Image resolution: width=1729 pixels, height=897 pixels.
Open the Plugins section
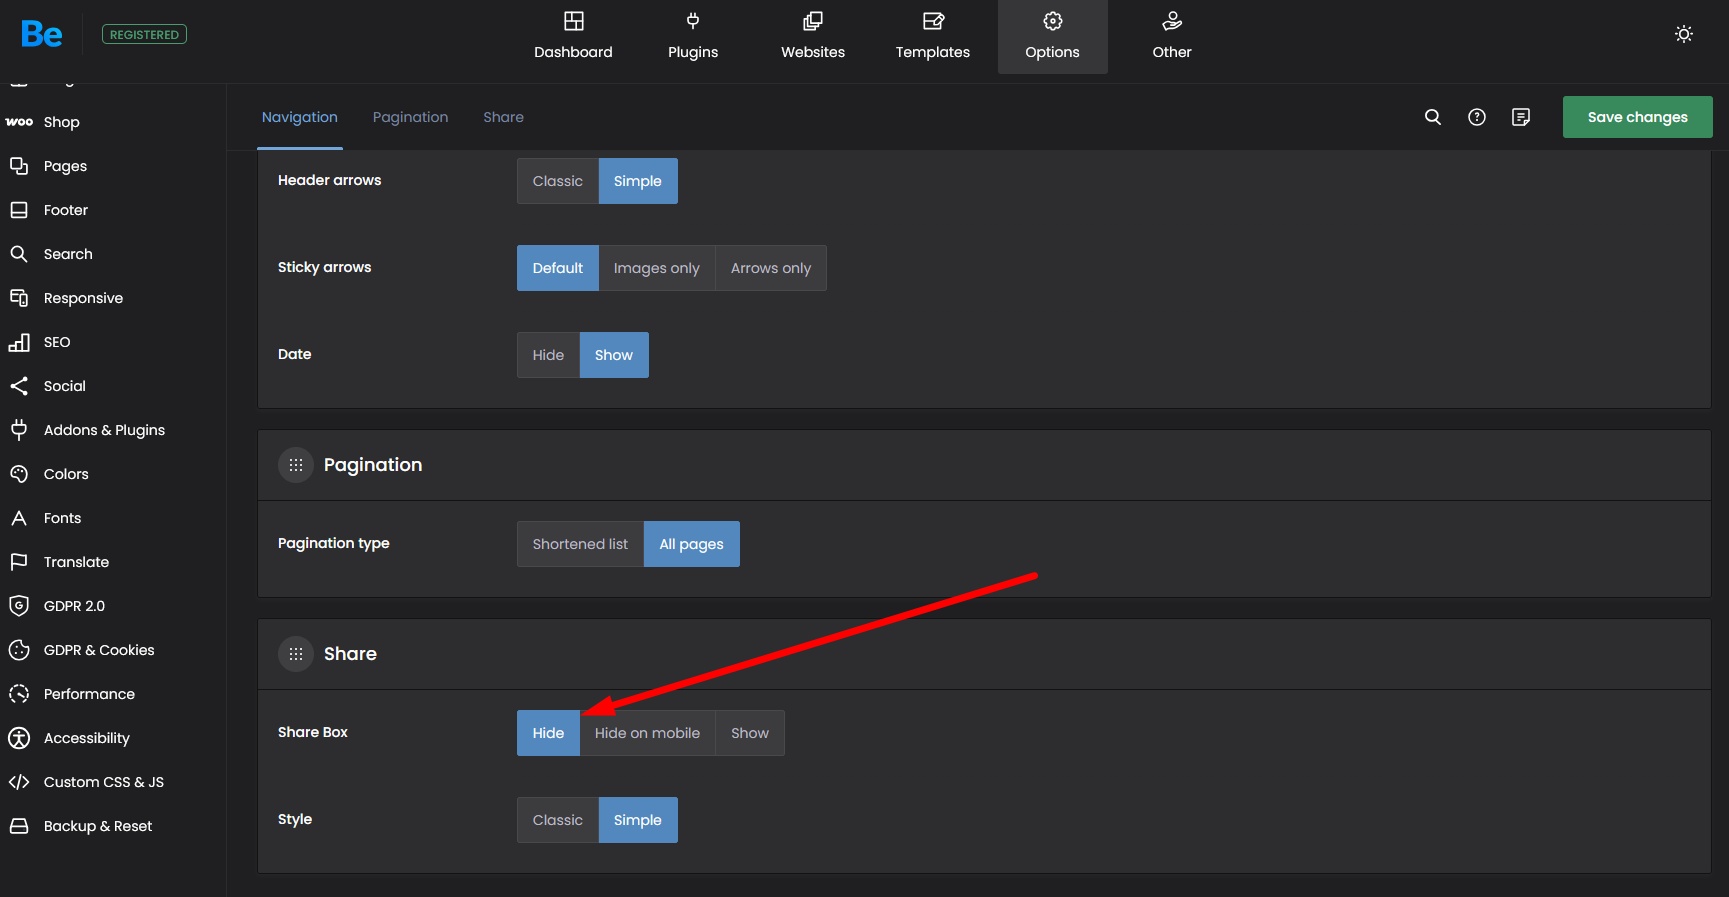point(692,37)
